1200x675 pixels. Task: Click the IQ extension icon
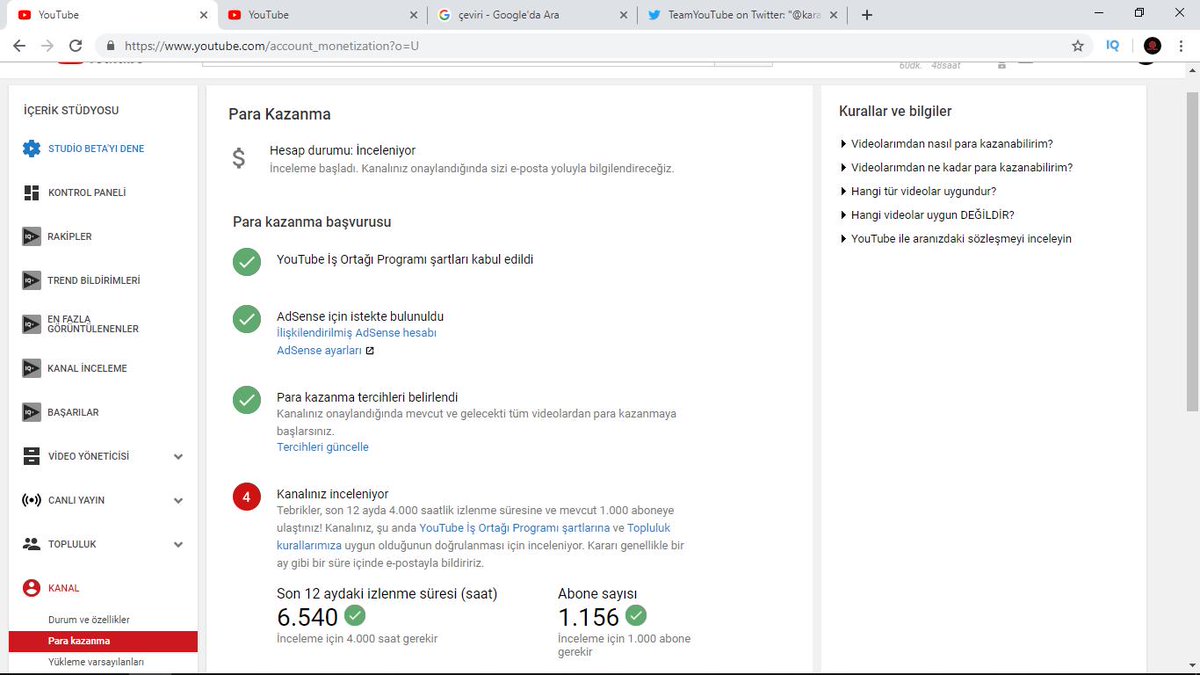pos(1113,46)
